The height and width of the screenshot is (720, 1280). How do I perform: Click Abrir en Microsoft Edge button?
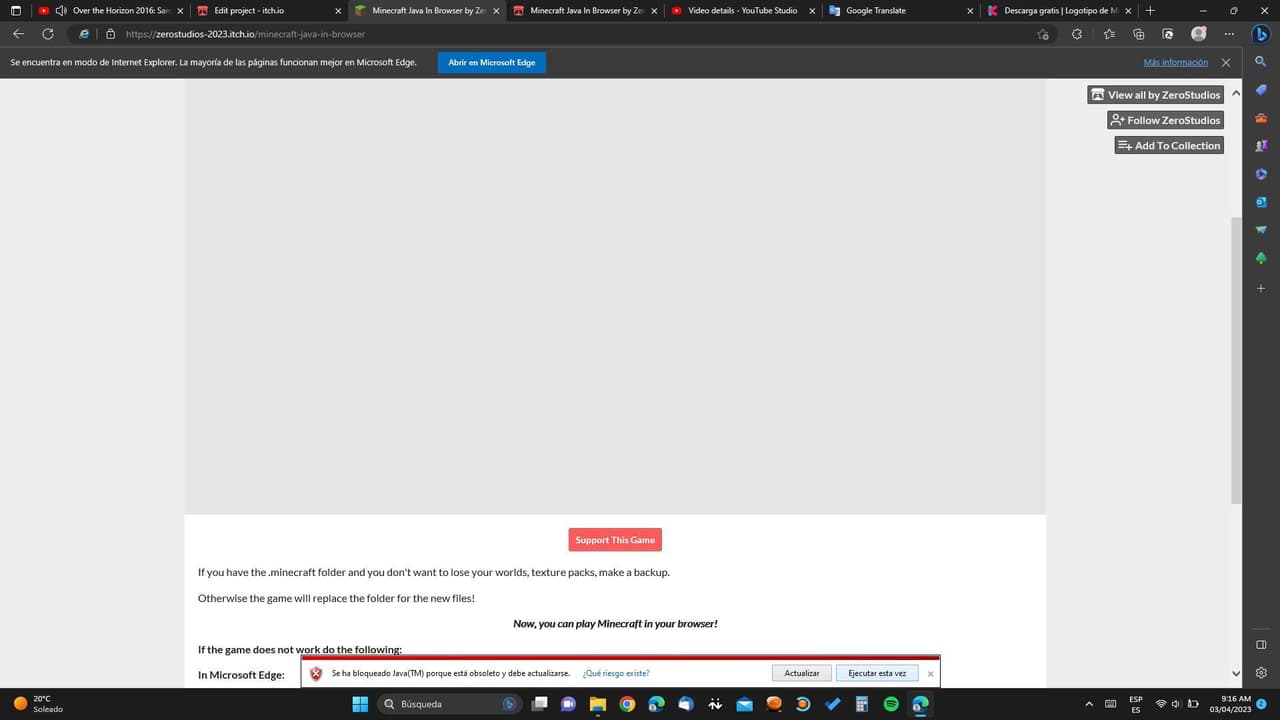(492, 62)
